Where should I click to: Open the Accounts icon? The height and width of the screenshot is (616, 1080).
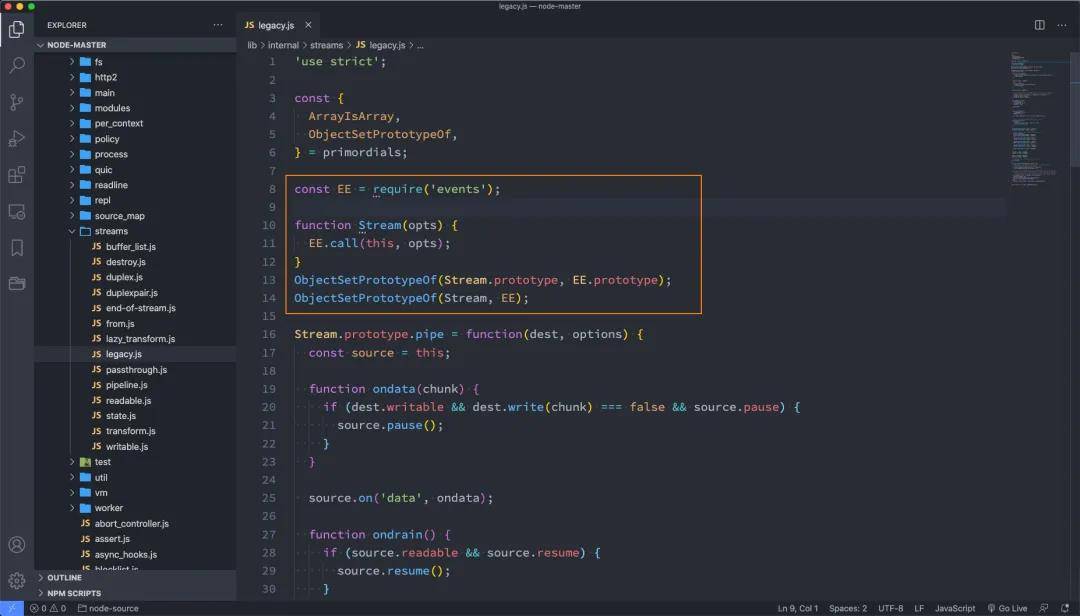[x=17, y=544]
